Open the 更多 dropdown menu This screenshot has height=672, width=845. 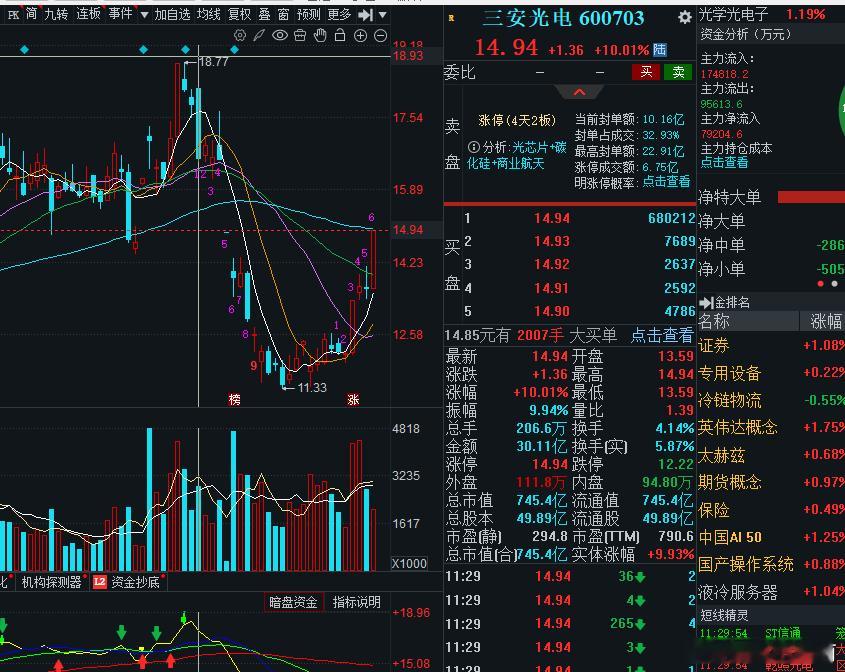337,14
